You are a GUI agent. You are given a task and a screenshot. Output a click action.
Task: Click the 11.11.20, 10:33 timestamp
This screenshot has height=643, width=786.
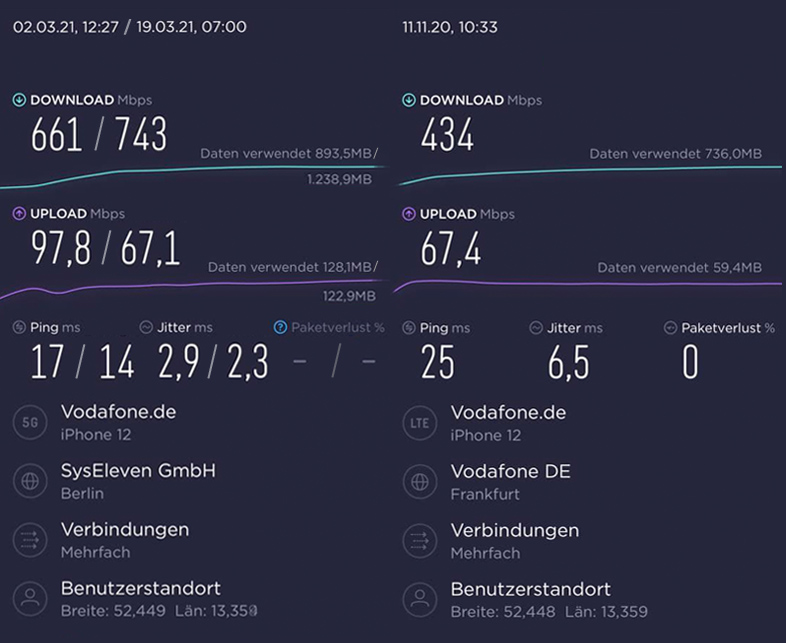450,27
